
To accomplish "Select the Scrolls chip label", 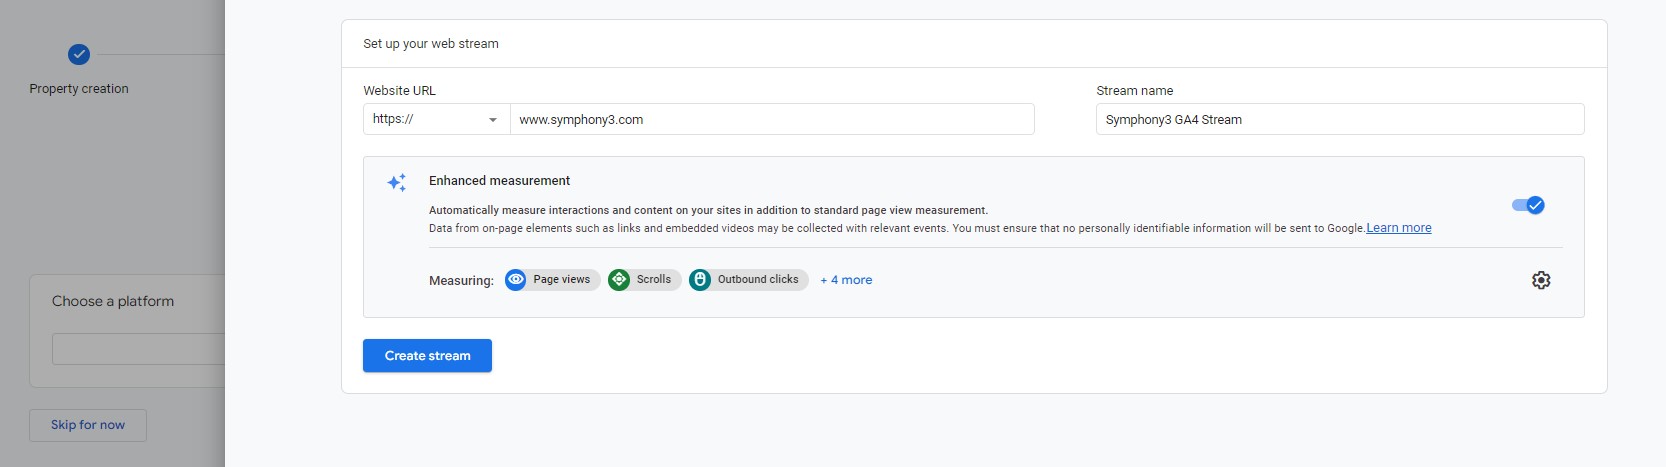I will [x=654, y=280].
